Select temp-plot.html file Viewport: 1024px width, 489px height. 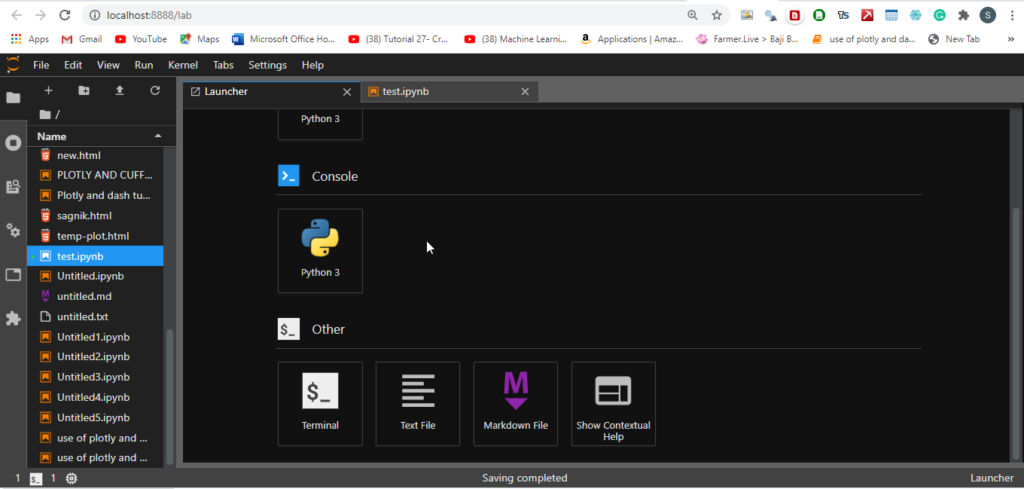coord(95,236)
